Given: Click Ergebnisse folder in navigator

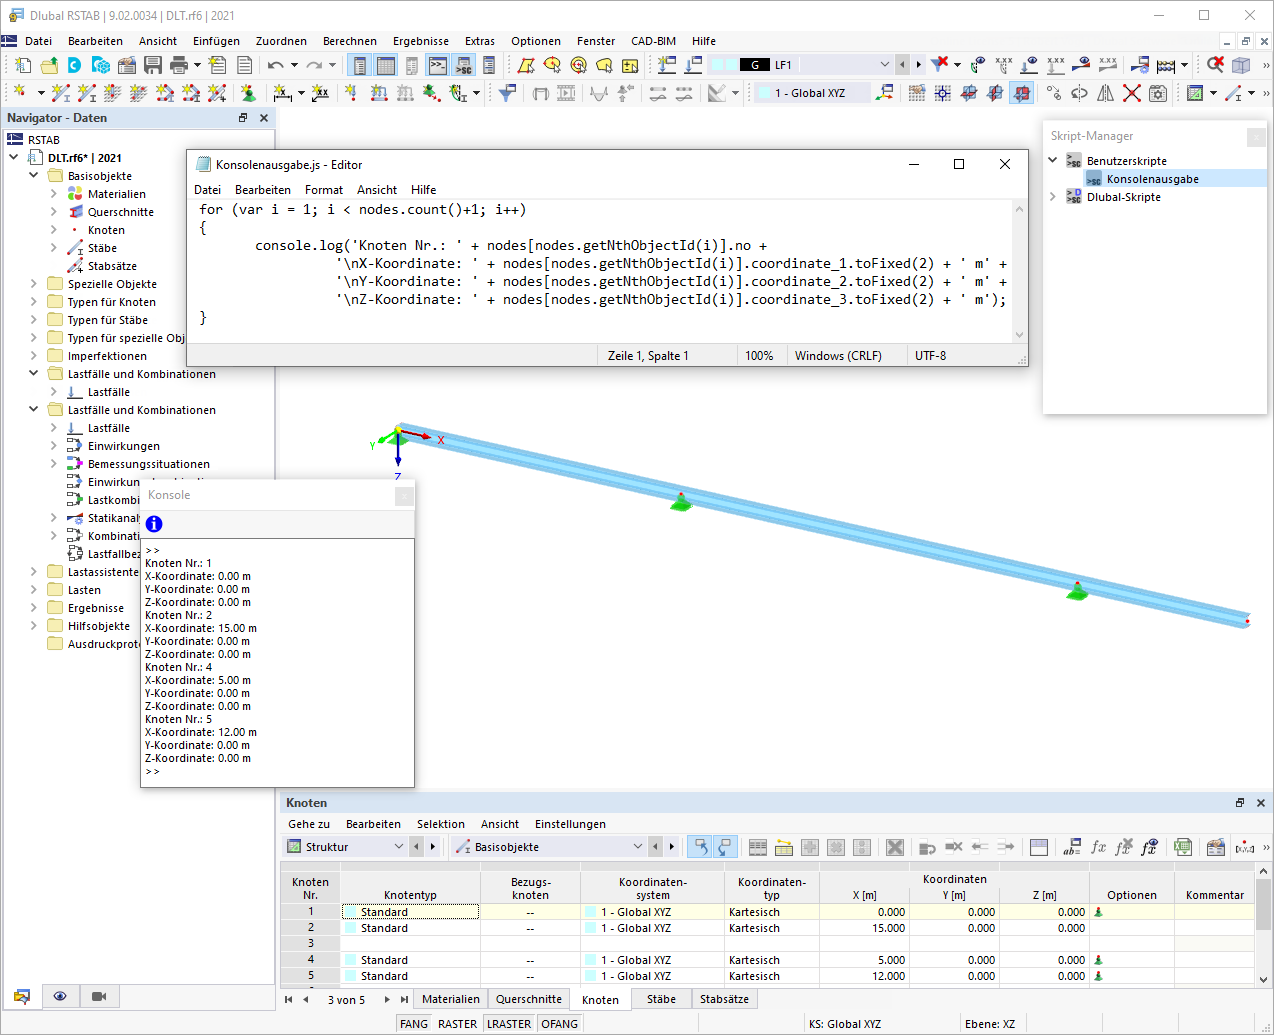Looking at the screenshot, I should (96, 608).
